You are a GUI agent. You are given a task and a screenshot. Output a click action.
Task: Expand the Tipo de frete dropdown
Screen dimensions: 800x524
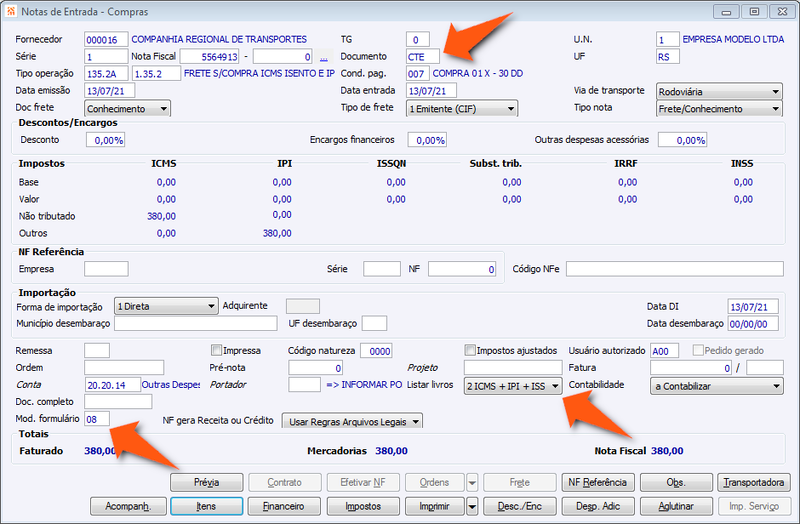(x=462, y=109)
